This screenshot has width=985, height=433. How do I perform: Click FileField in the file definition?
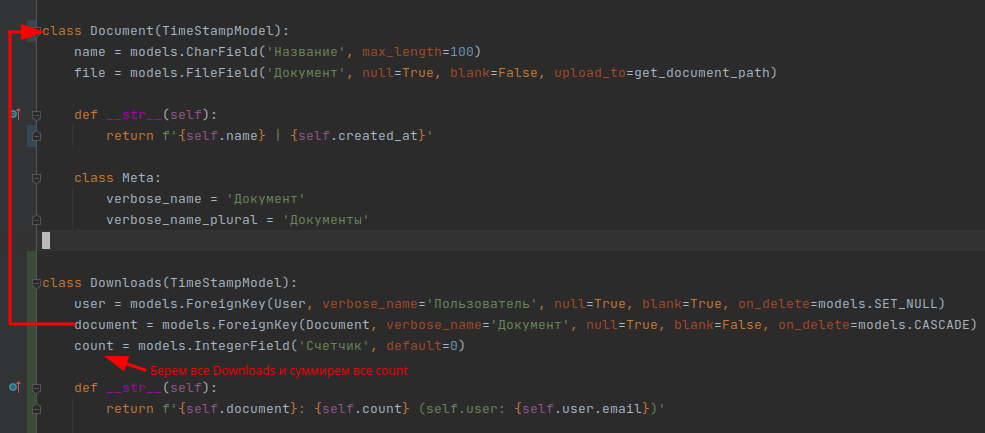point(223,73)
